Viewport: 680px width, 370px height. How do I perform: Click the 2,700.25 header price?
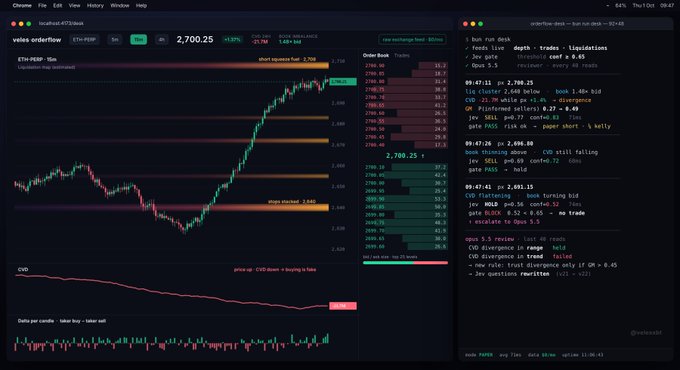[x=195, y=39]
